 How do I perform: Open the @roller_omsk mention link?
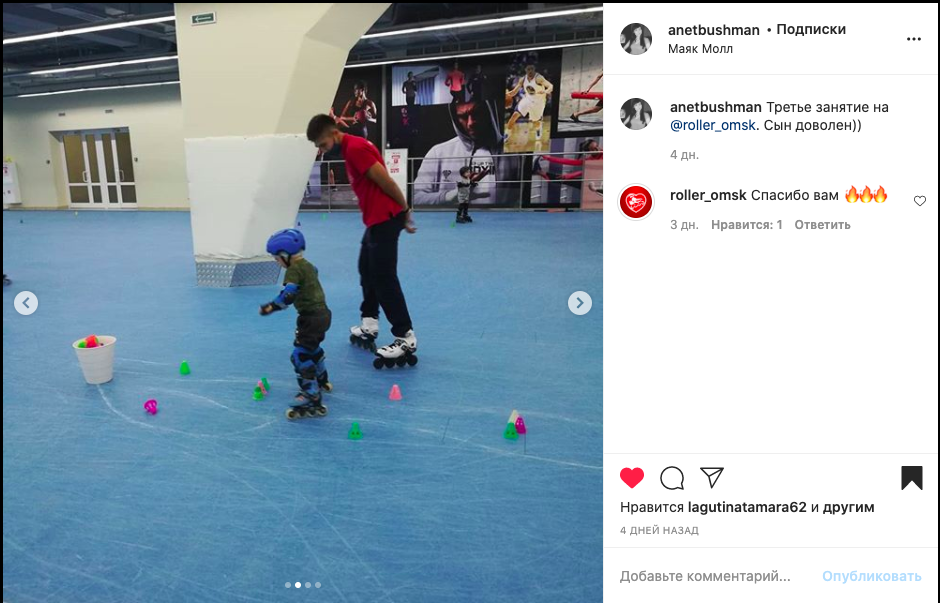click(713, 125)
